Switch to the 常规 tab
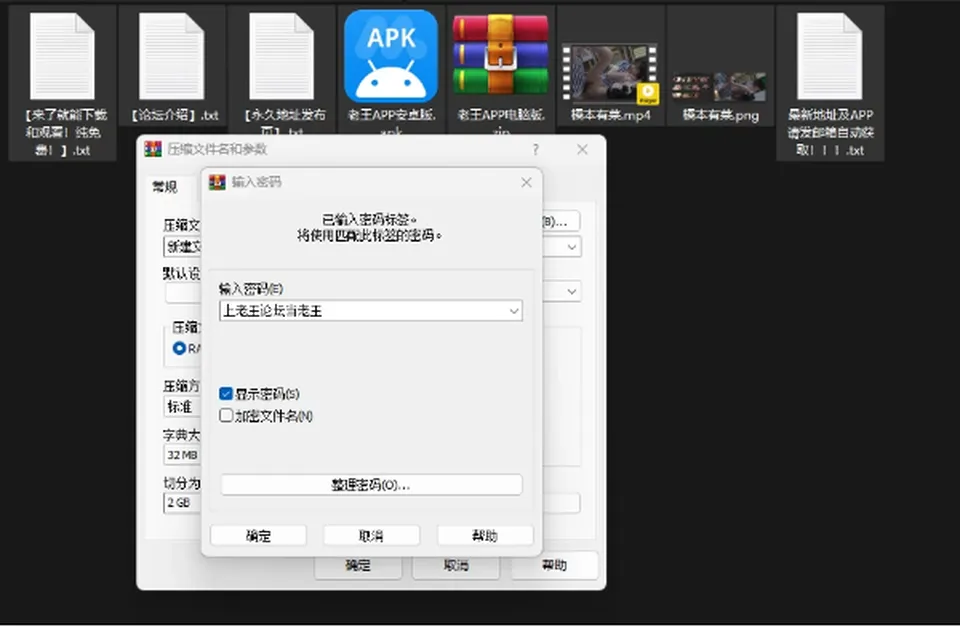 [165, 186]
